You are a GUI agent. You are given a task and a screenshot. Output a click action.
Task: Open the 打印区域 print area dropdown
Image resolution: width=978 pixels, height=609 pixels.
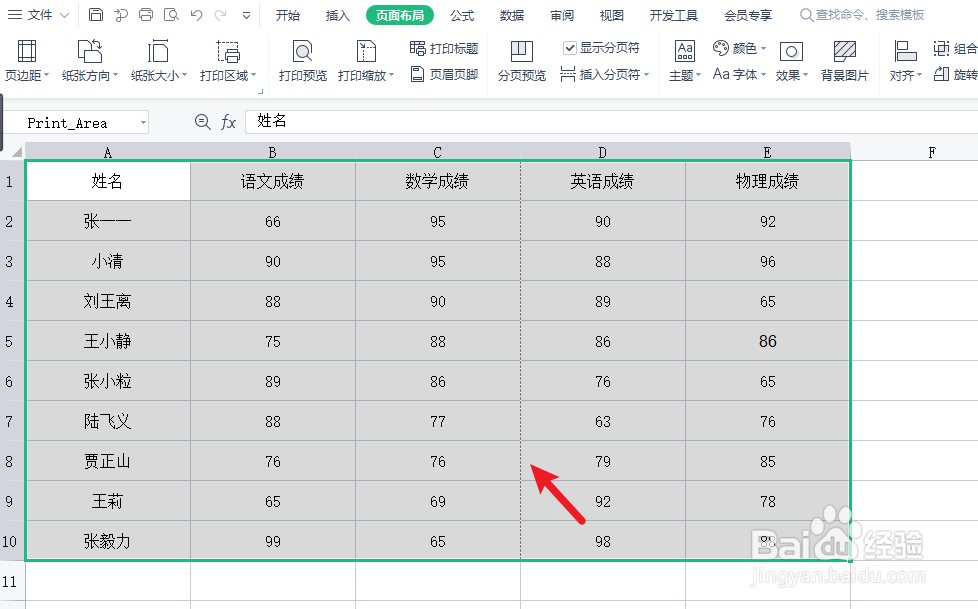click(x=228, y=60)
